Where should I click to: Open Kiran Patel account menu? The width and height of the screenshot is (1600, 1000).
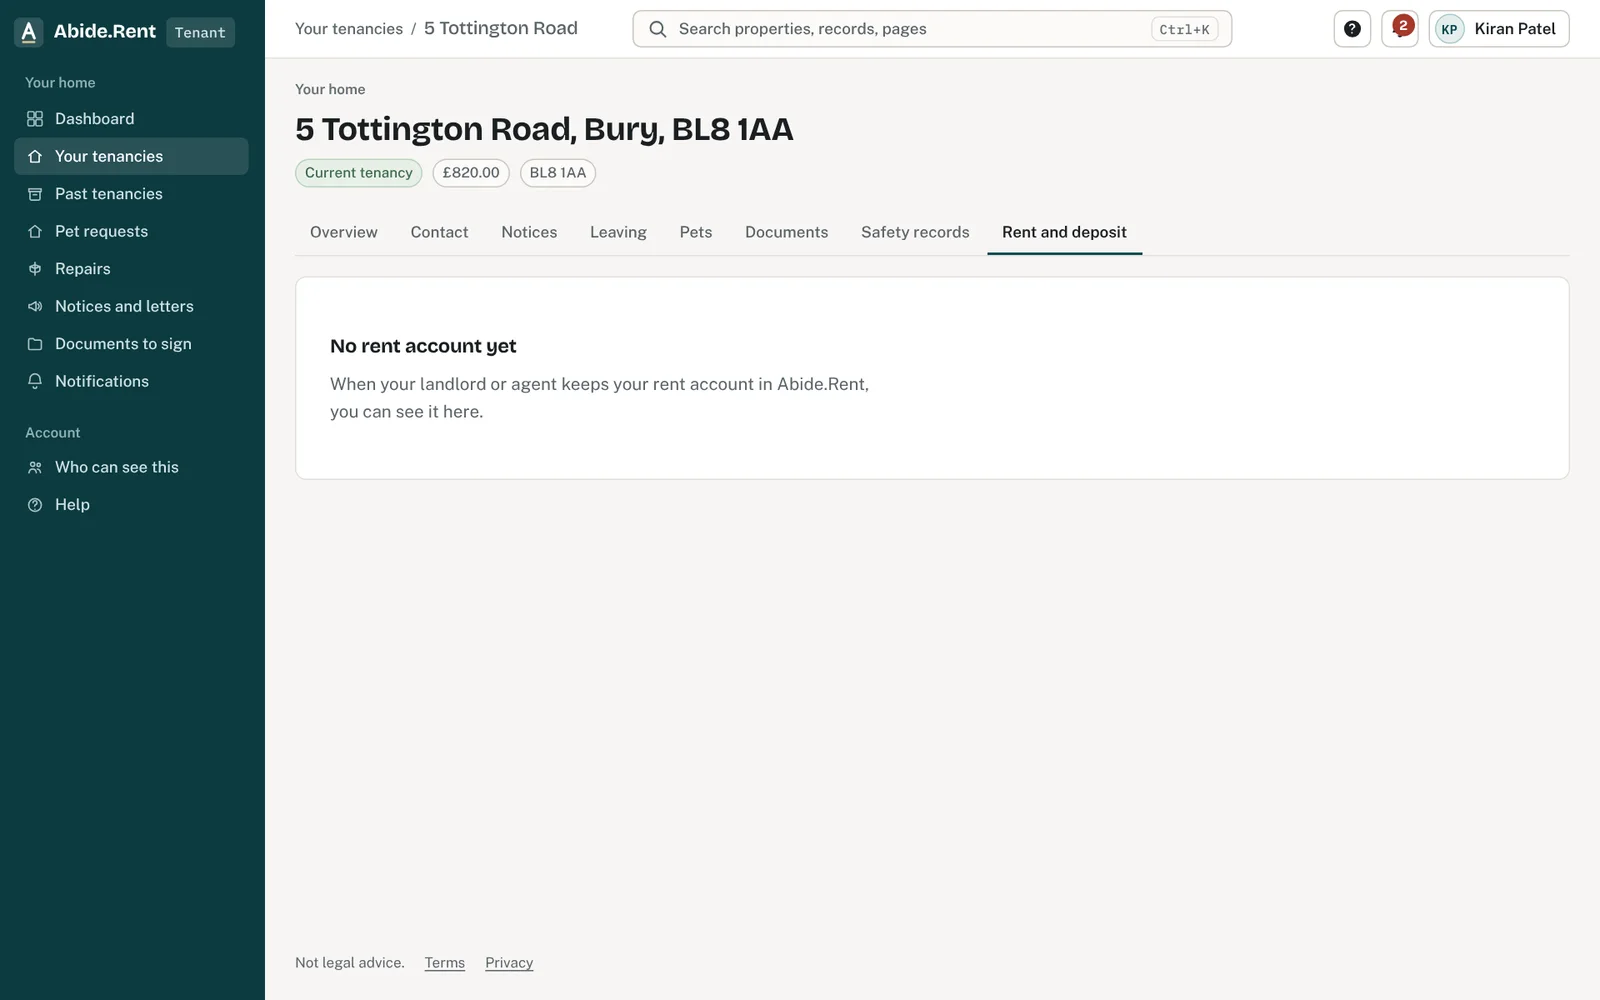click(1499, 29)
